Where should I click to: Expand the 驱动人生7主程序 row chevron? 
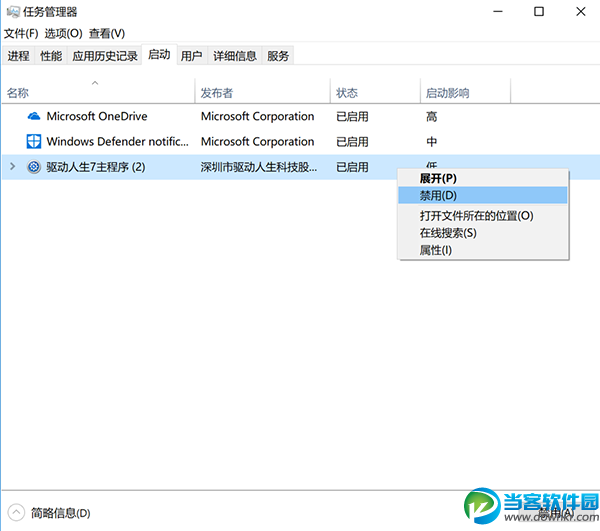pyautogui.click(x=13, y=166)
